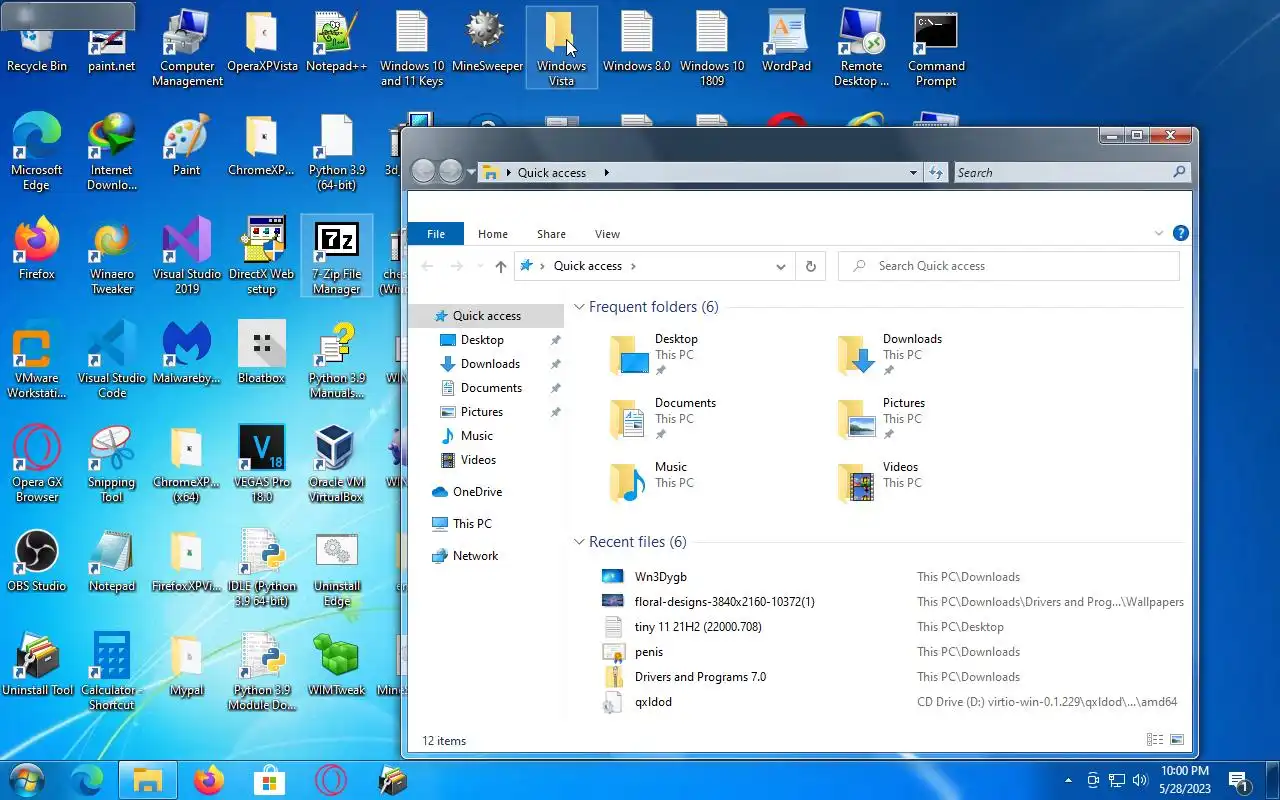Click the volume icon in system tray

[1140, 780]
